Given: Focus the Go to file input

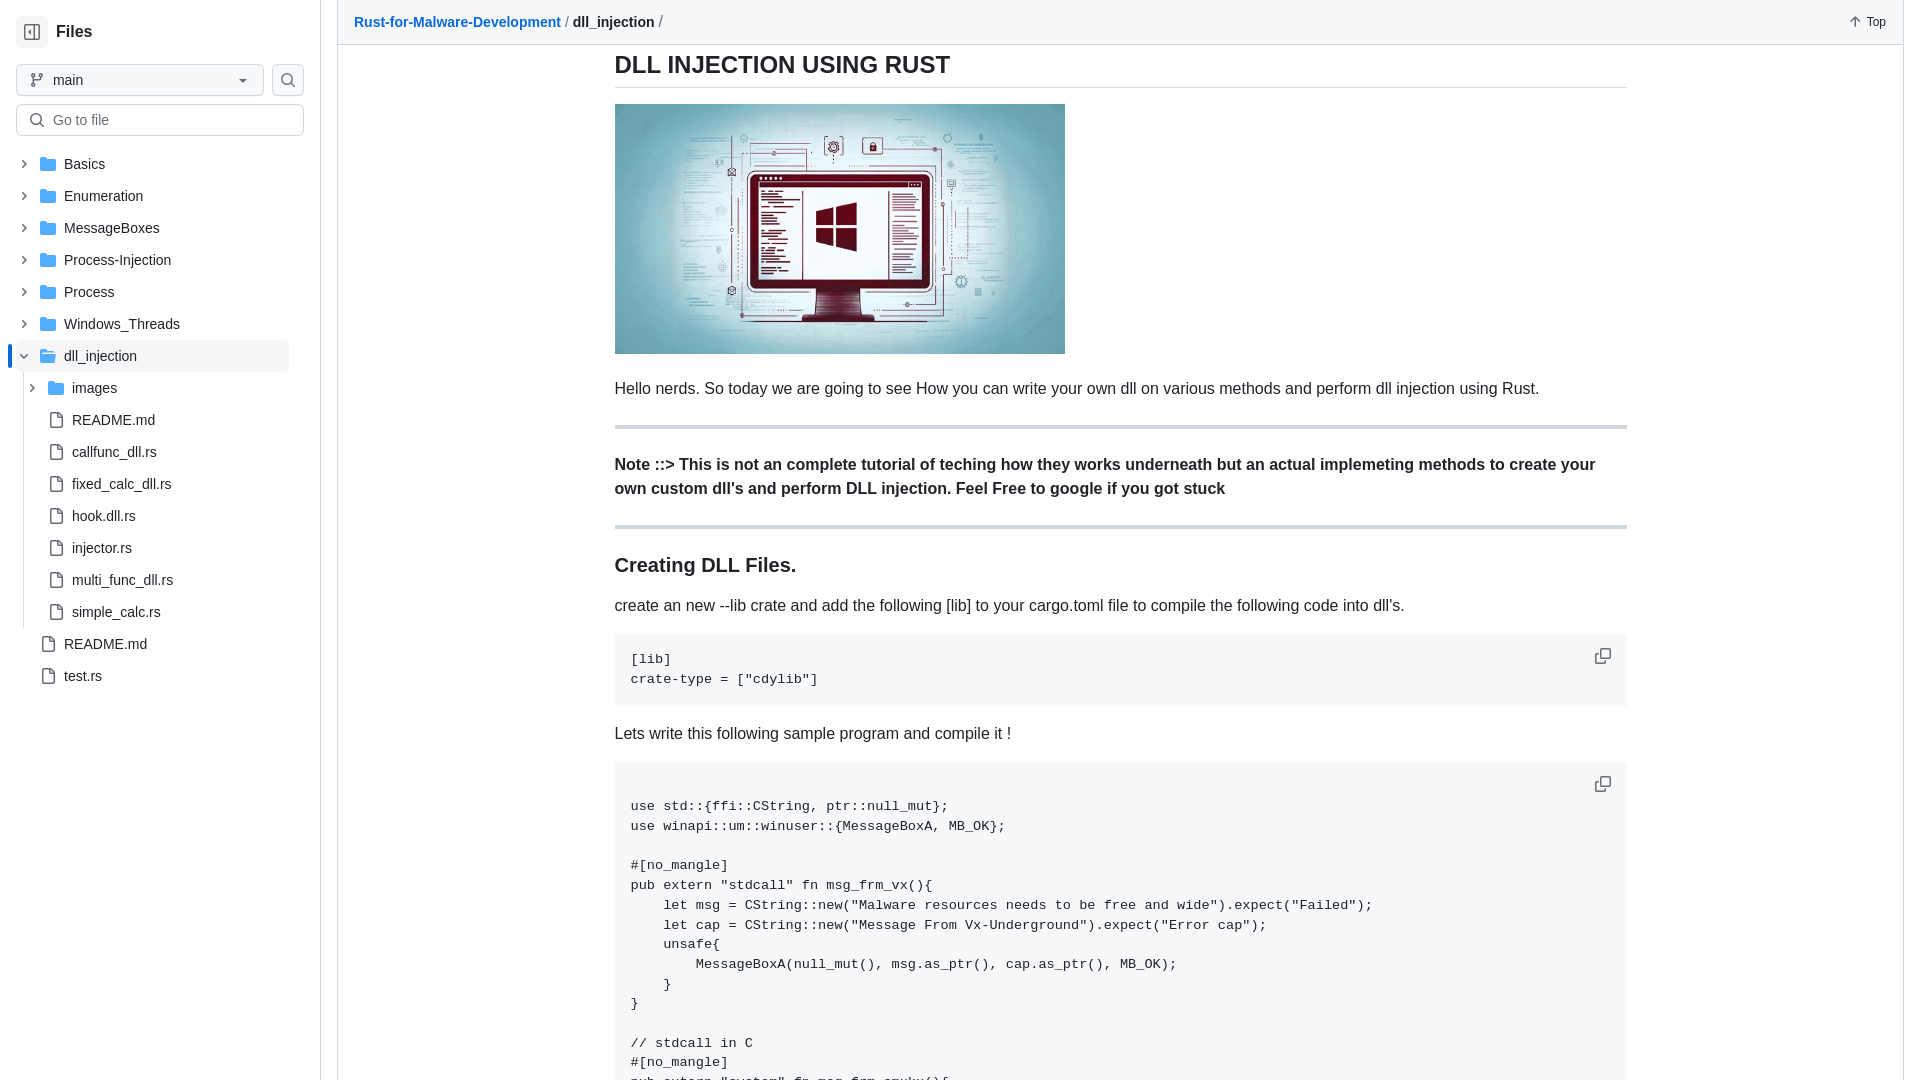Looking at the screenshot, I should [x=160, y=120].
